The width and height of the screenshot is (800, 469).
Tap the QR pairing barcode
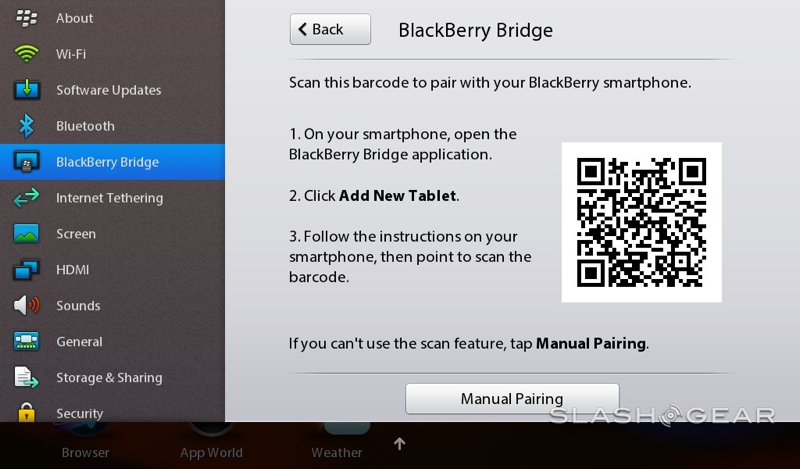click(641, 222)
